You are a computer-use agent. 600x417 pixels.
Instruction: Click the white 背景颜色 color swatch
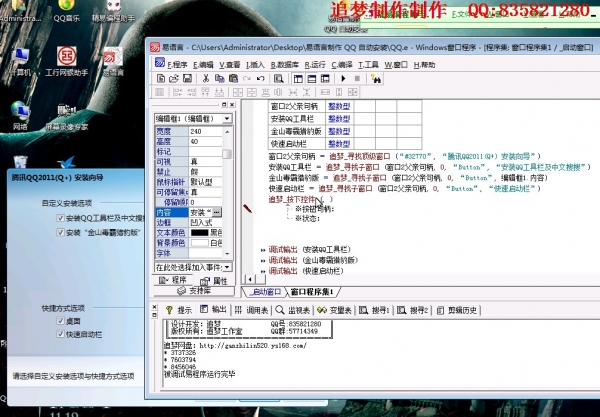[199, 243]
